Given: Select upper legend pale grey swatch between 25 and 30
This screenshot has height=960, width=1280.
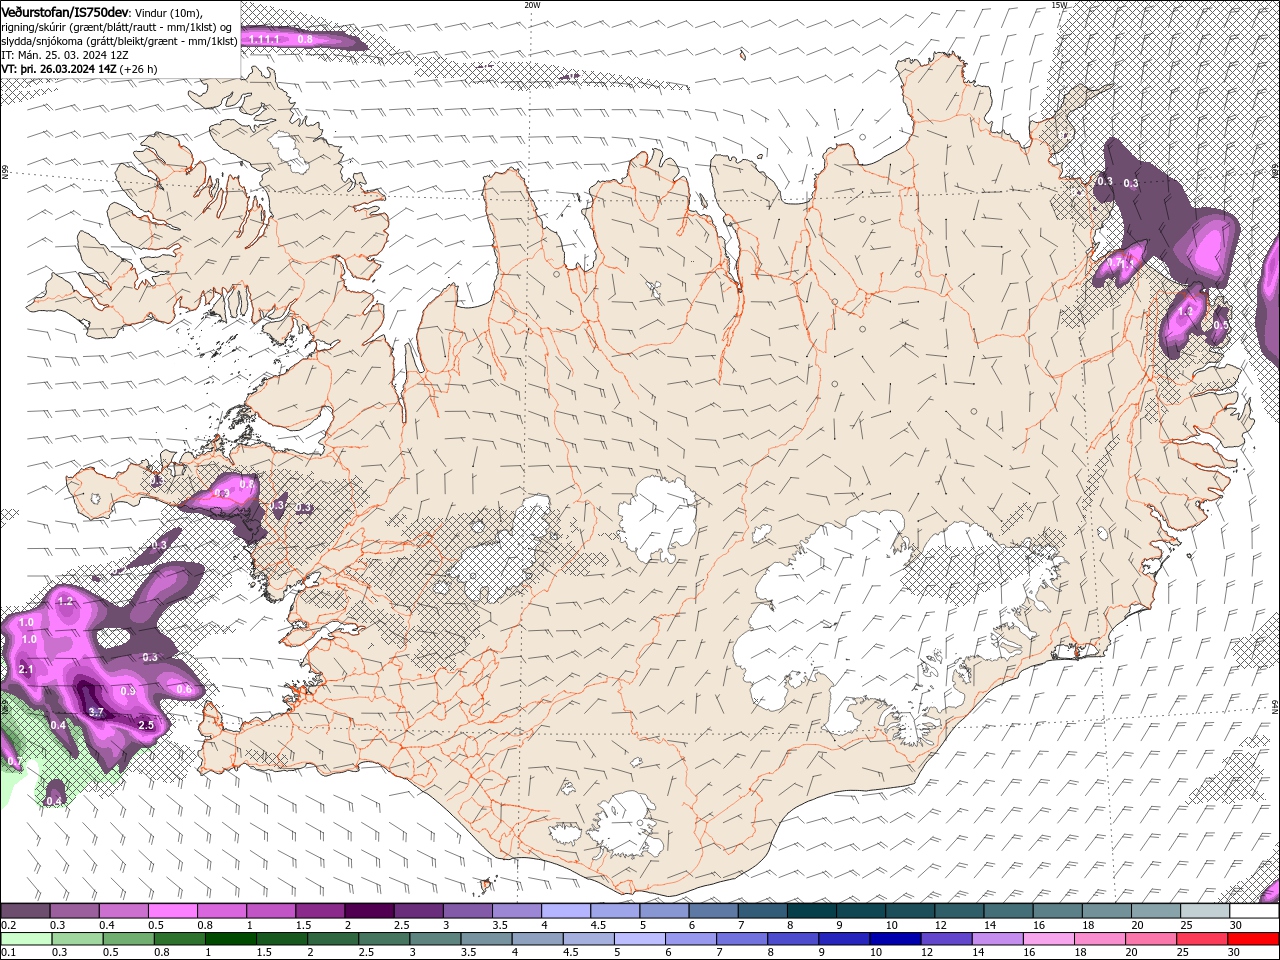Looking at the screenshot, I should click(x=1206, y=911).
